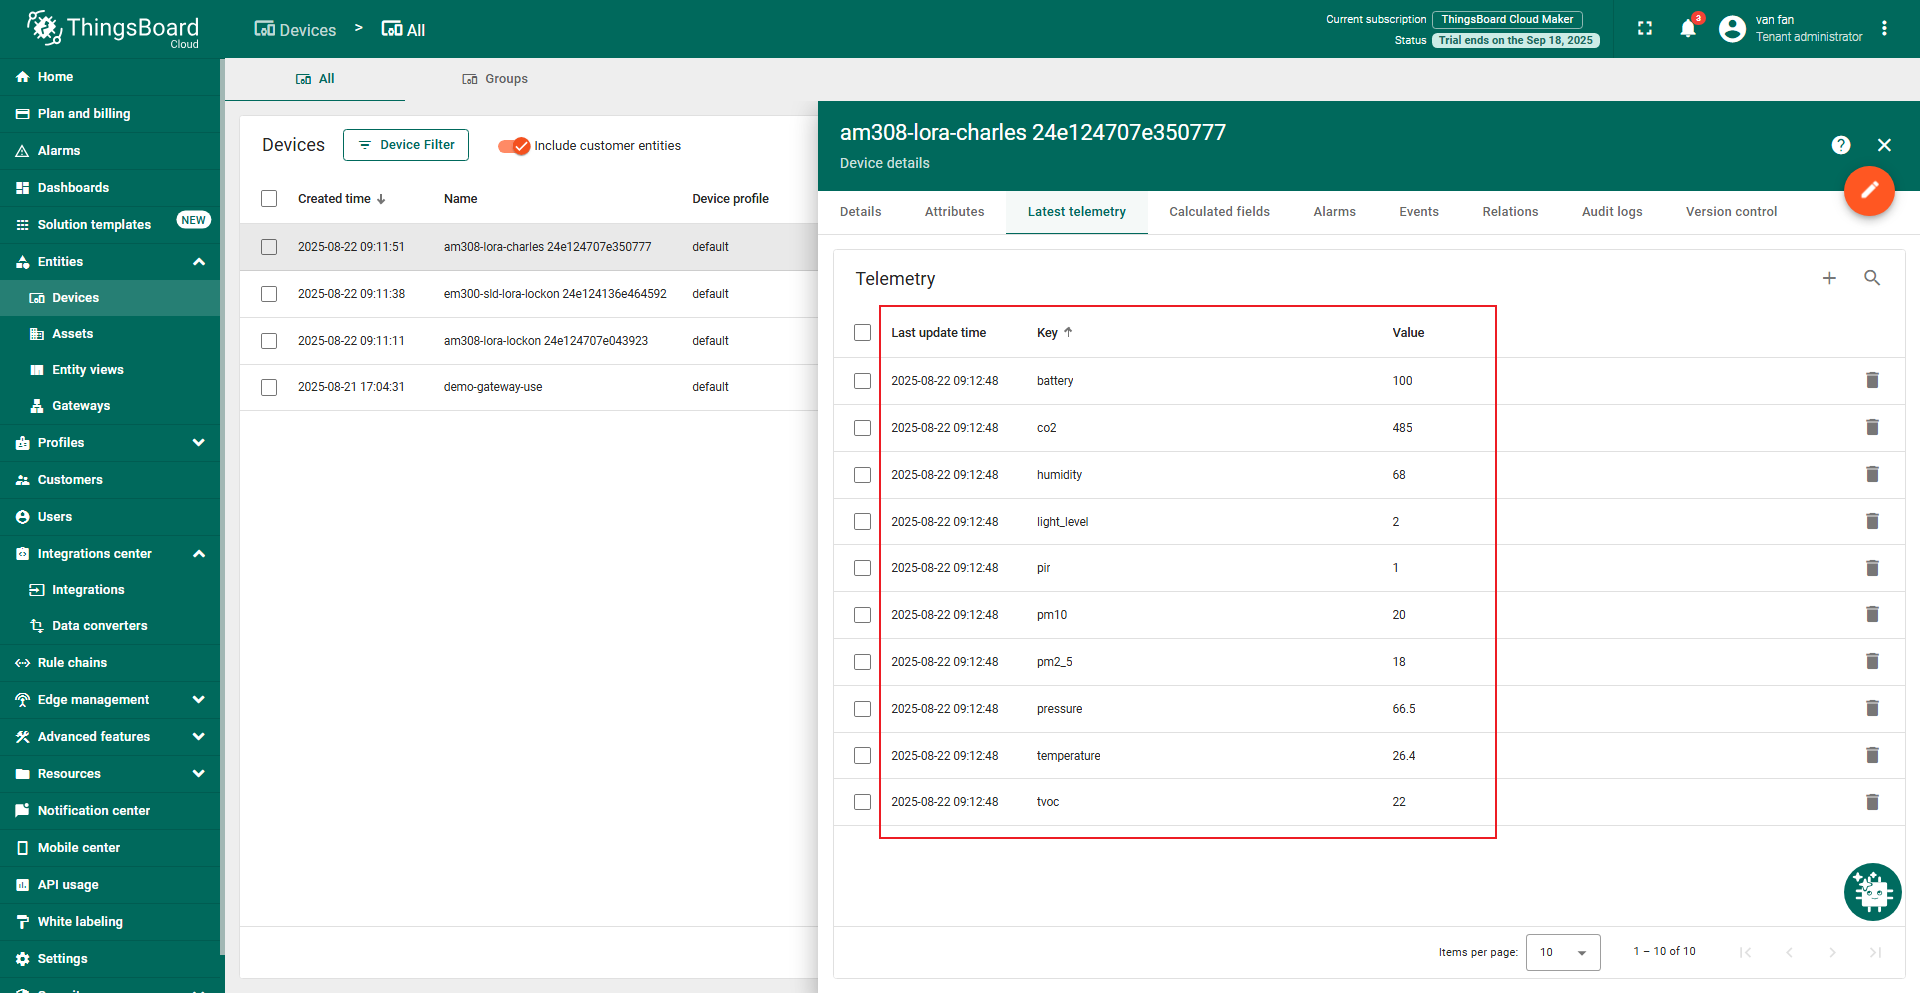1920x993 pixels.
Task: Switch to the Calculated fields tab
Action: [1219, 212]
